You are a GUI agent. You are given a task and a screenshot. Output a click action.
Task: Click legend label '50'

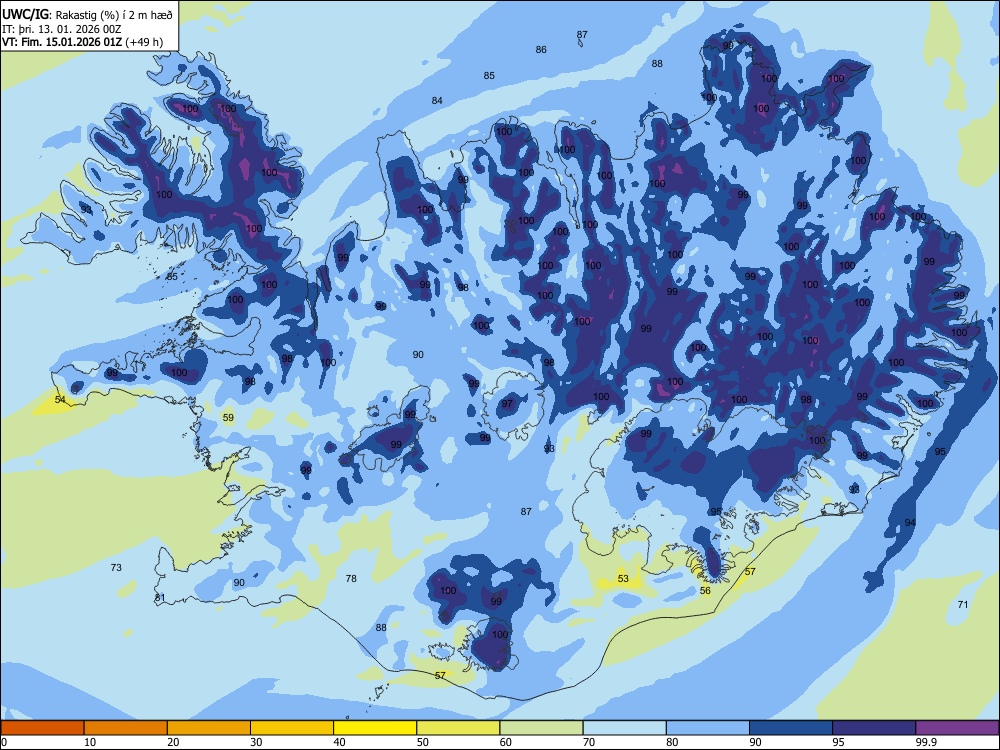(x=423, y=742)
